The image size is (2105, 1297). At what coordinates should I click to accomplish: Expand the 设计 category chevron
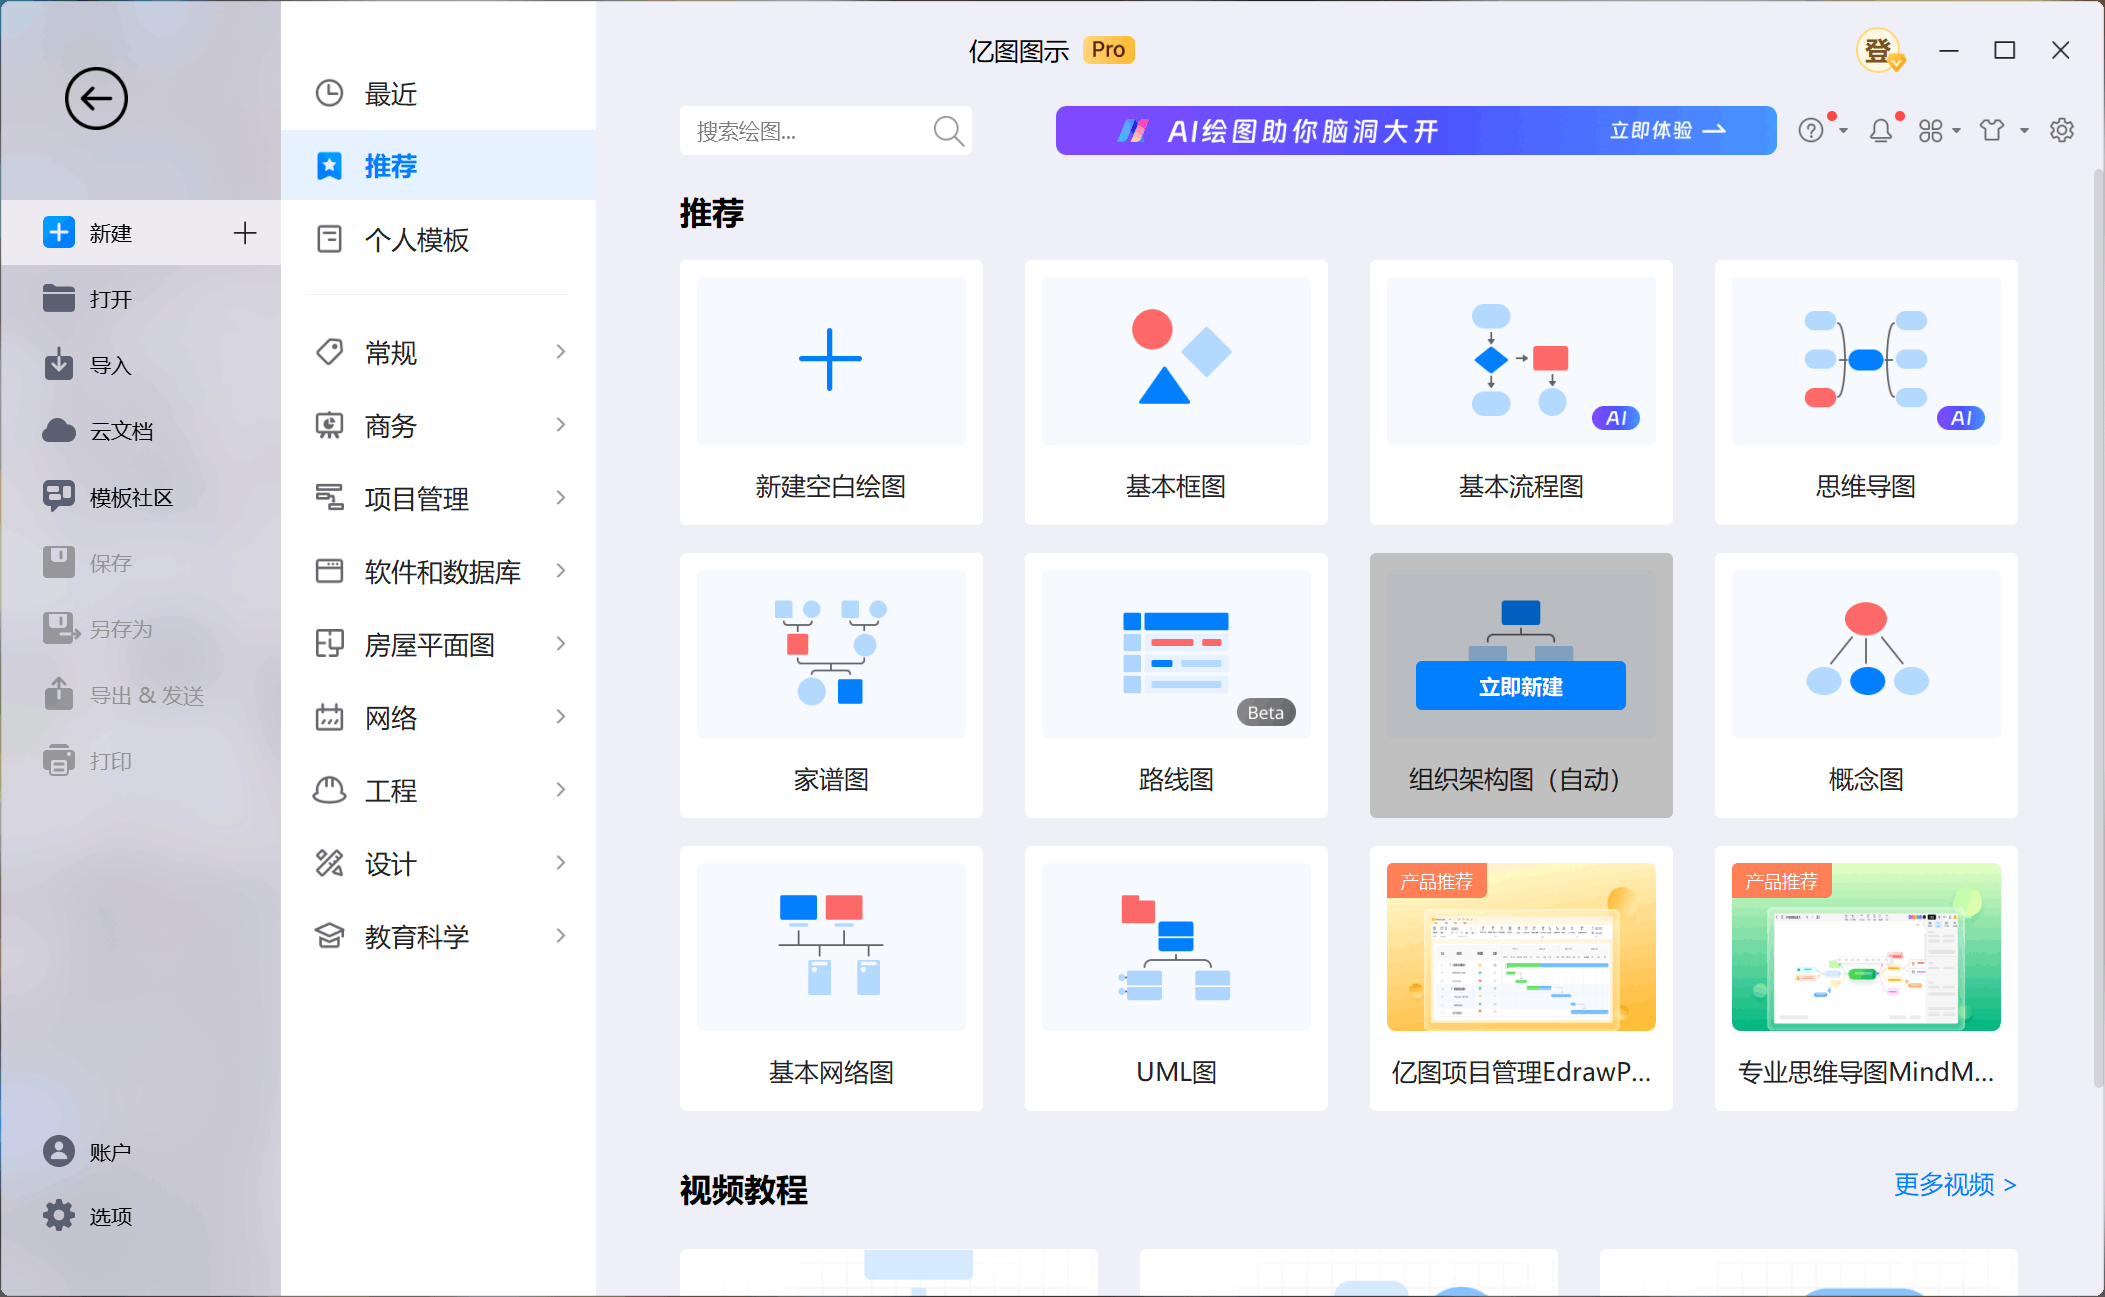[561, 863]
